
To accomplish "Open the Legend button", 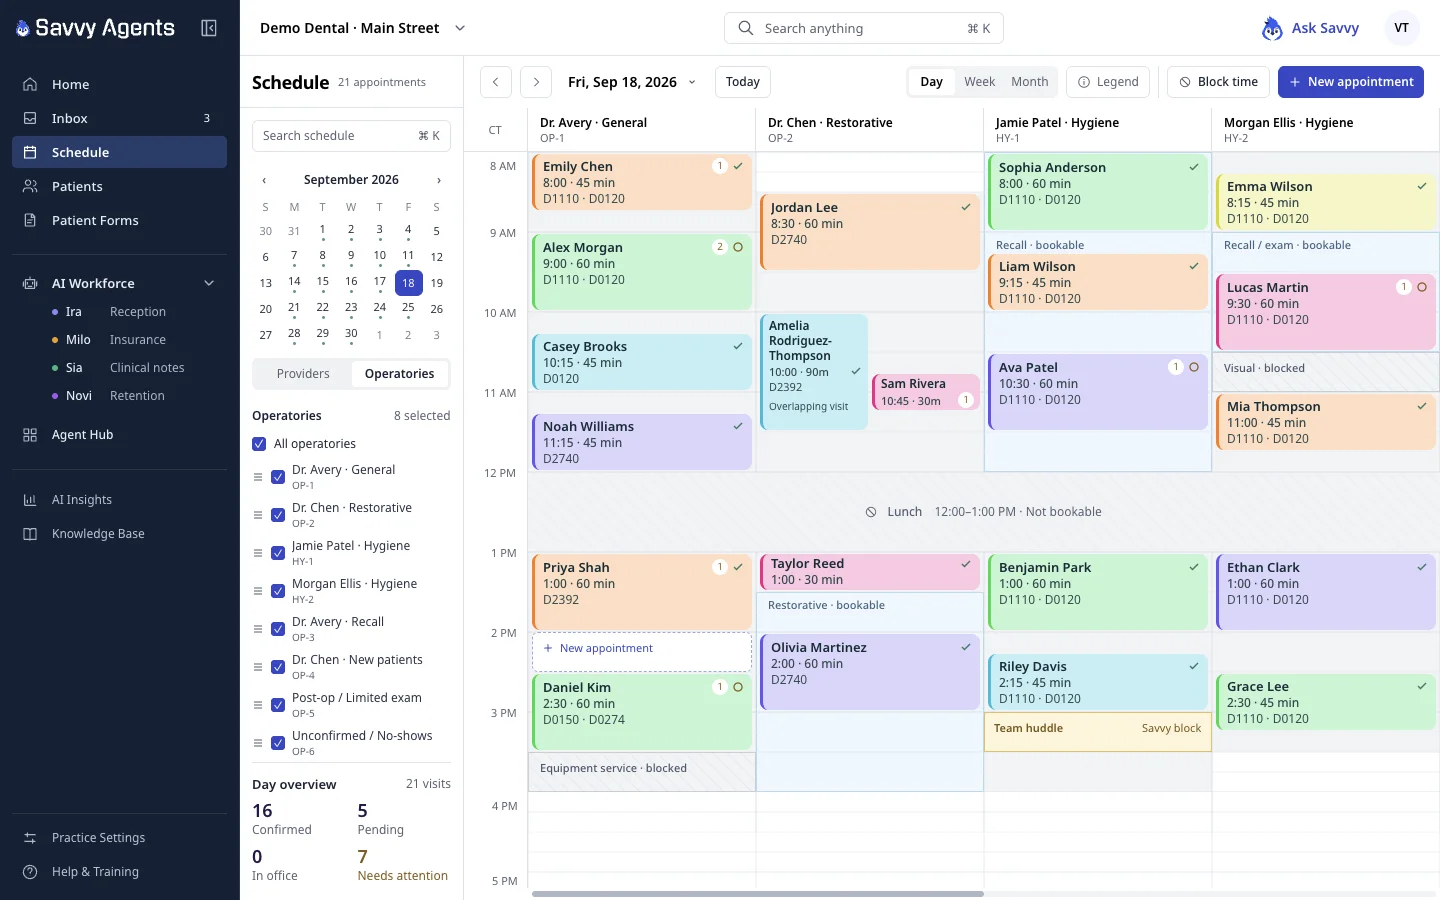I will coord(1108,82).
